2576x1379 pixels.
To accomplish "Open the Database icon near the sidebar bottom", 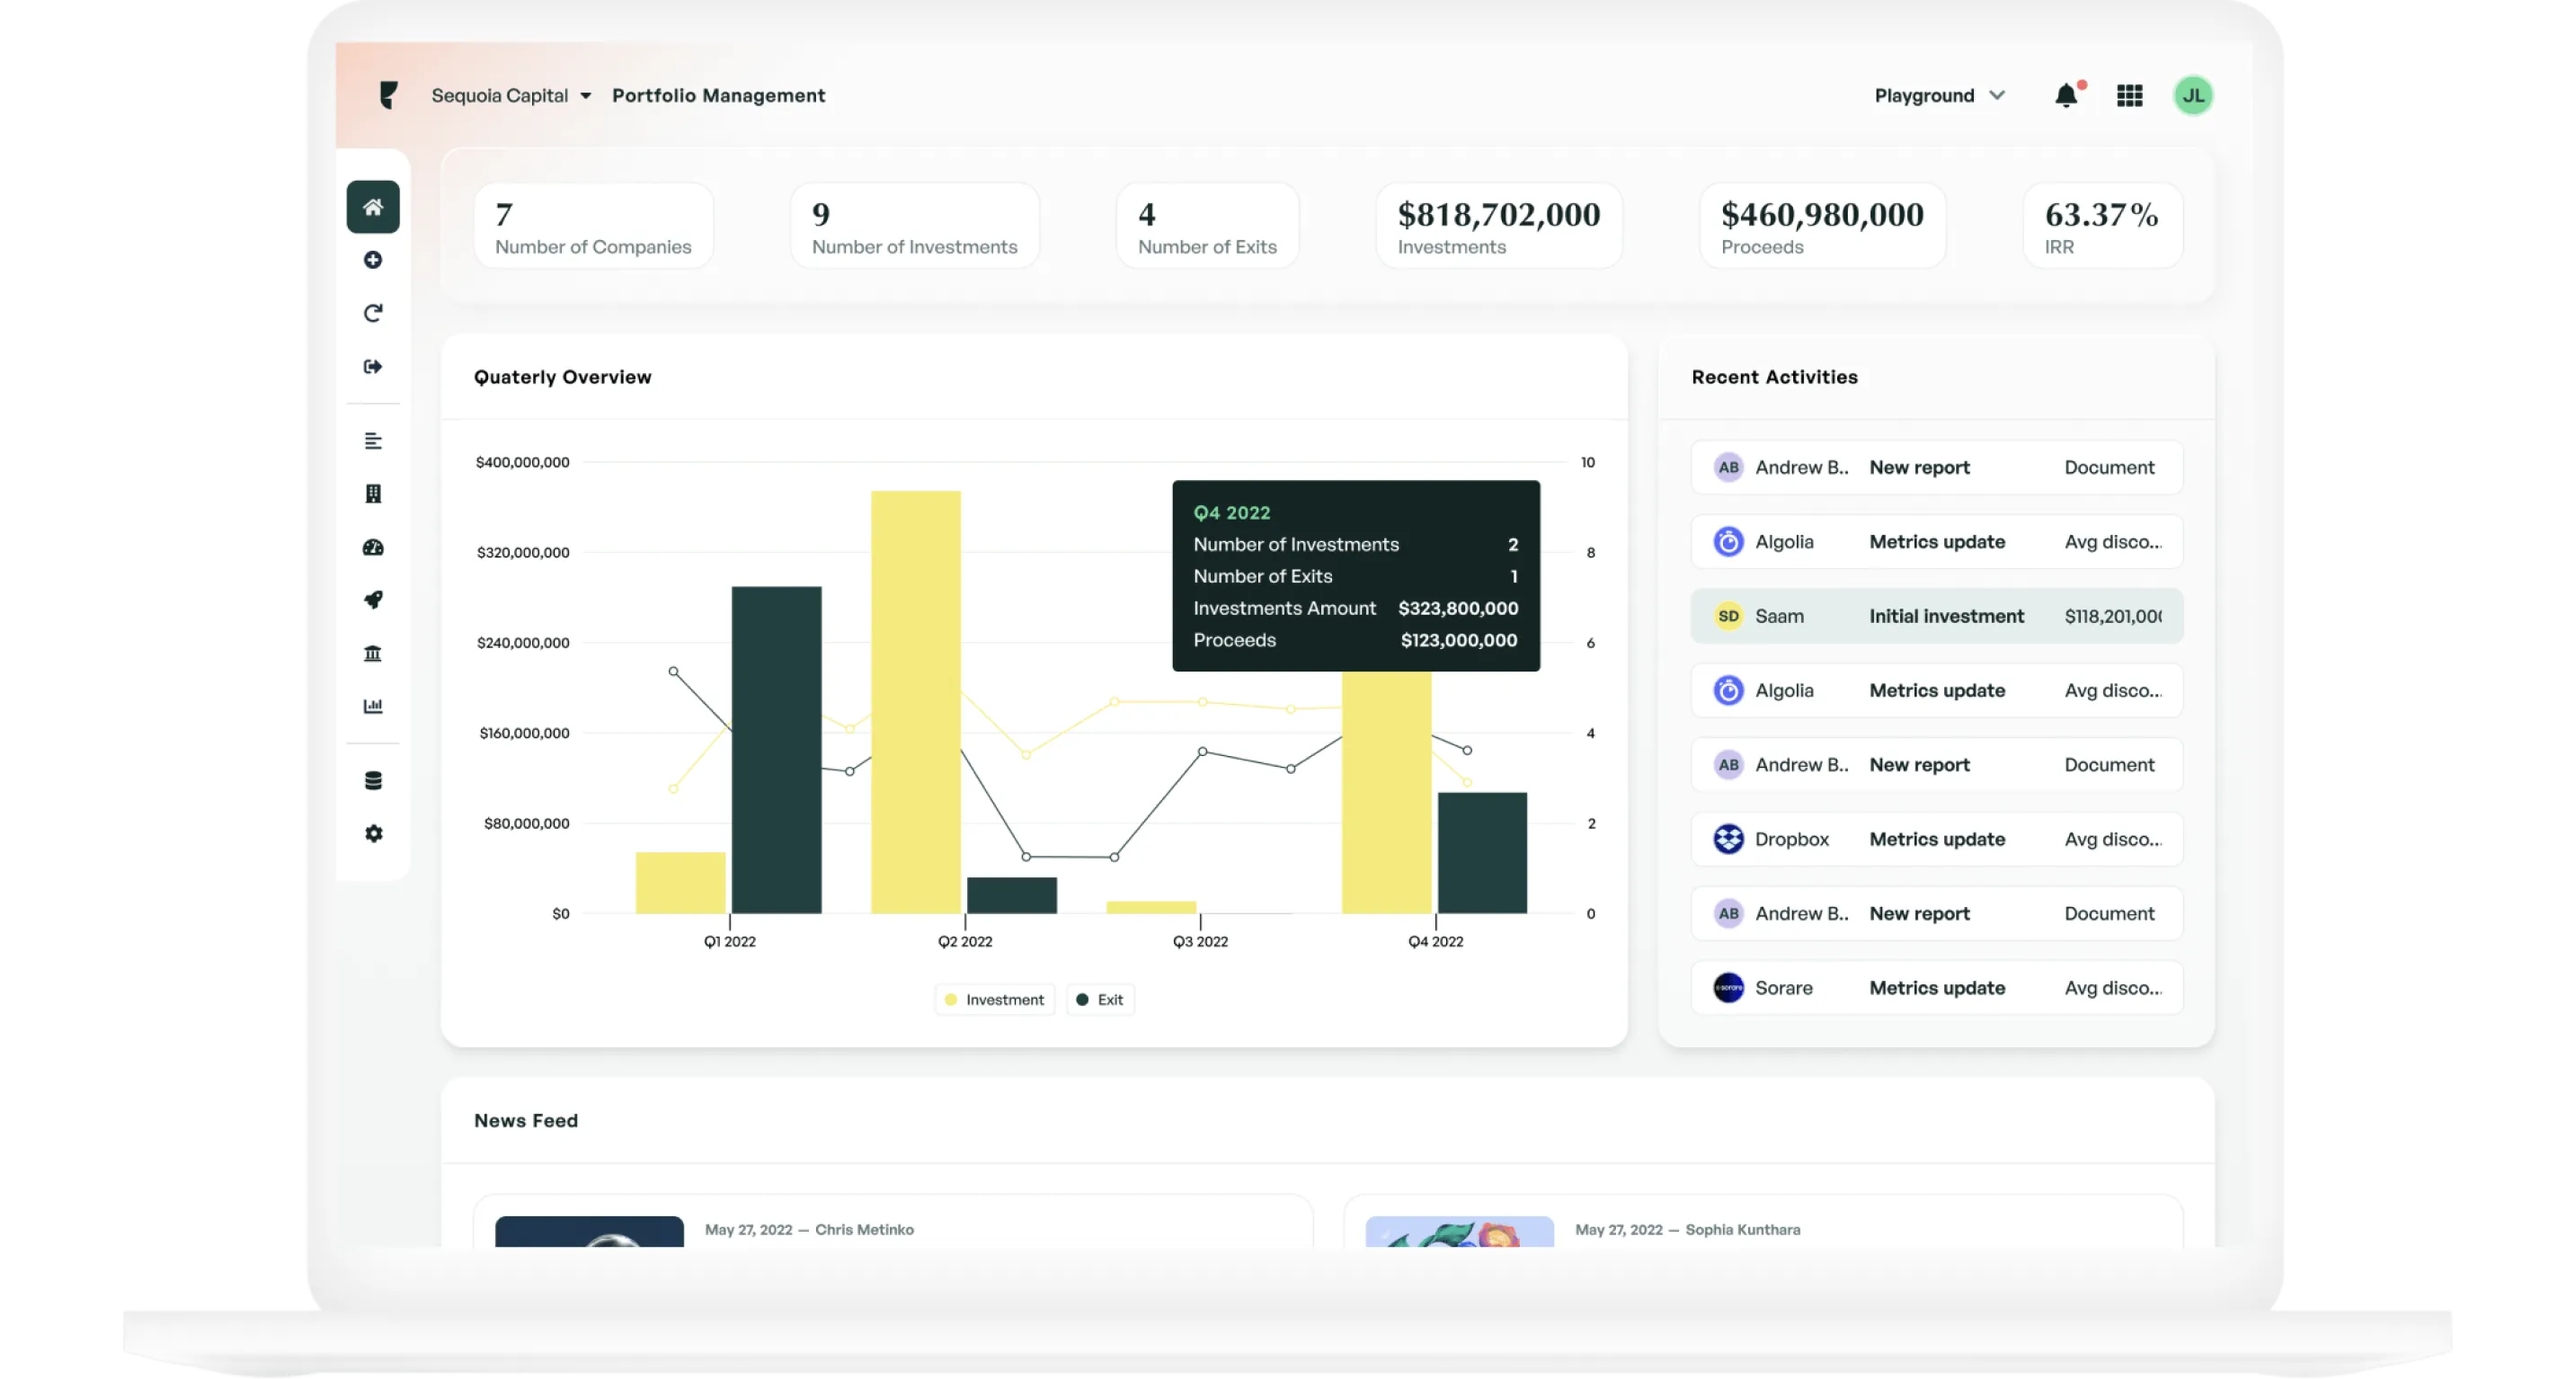I will [373, 780].
